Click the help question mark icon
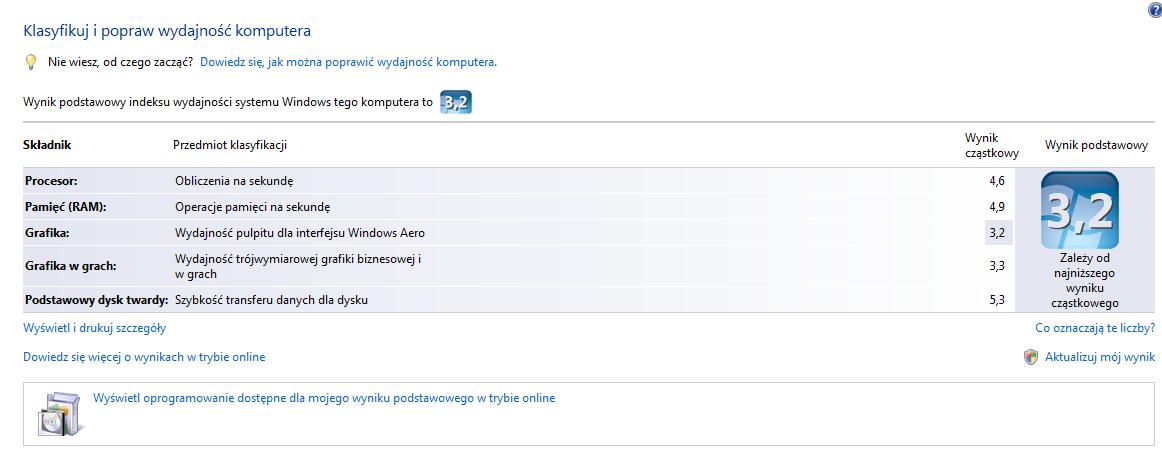 [x=1155, y=10]
